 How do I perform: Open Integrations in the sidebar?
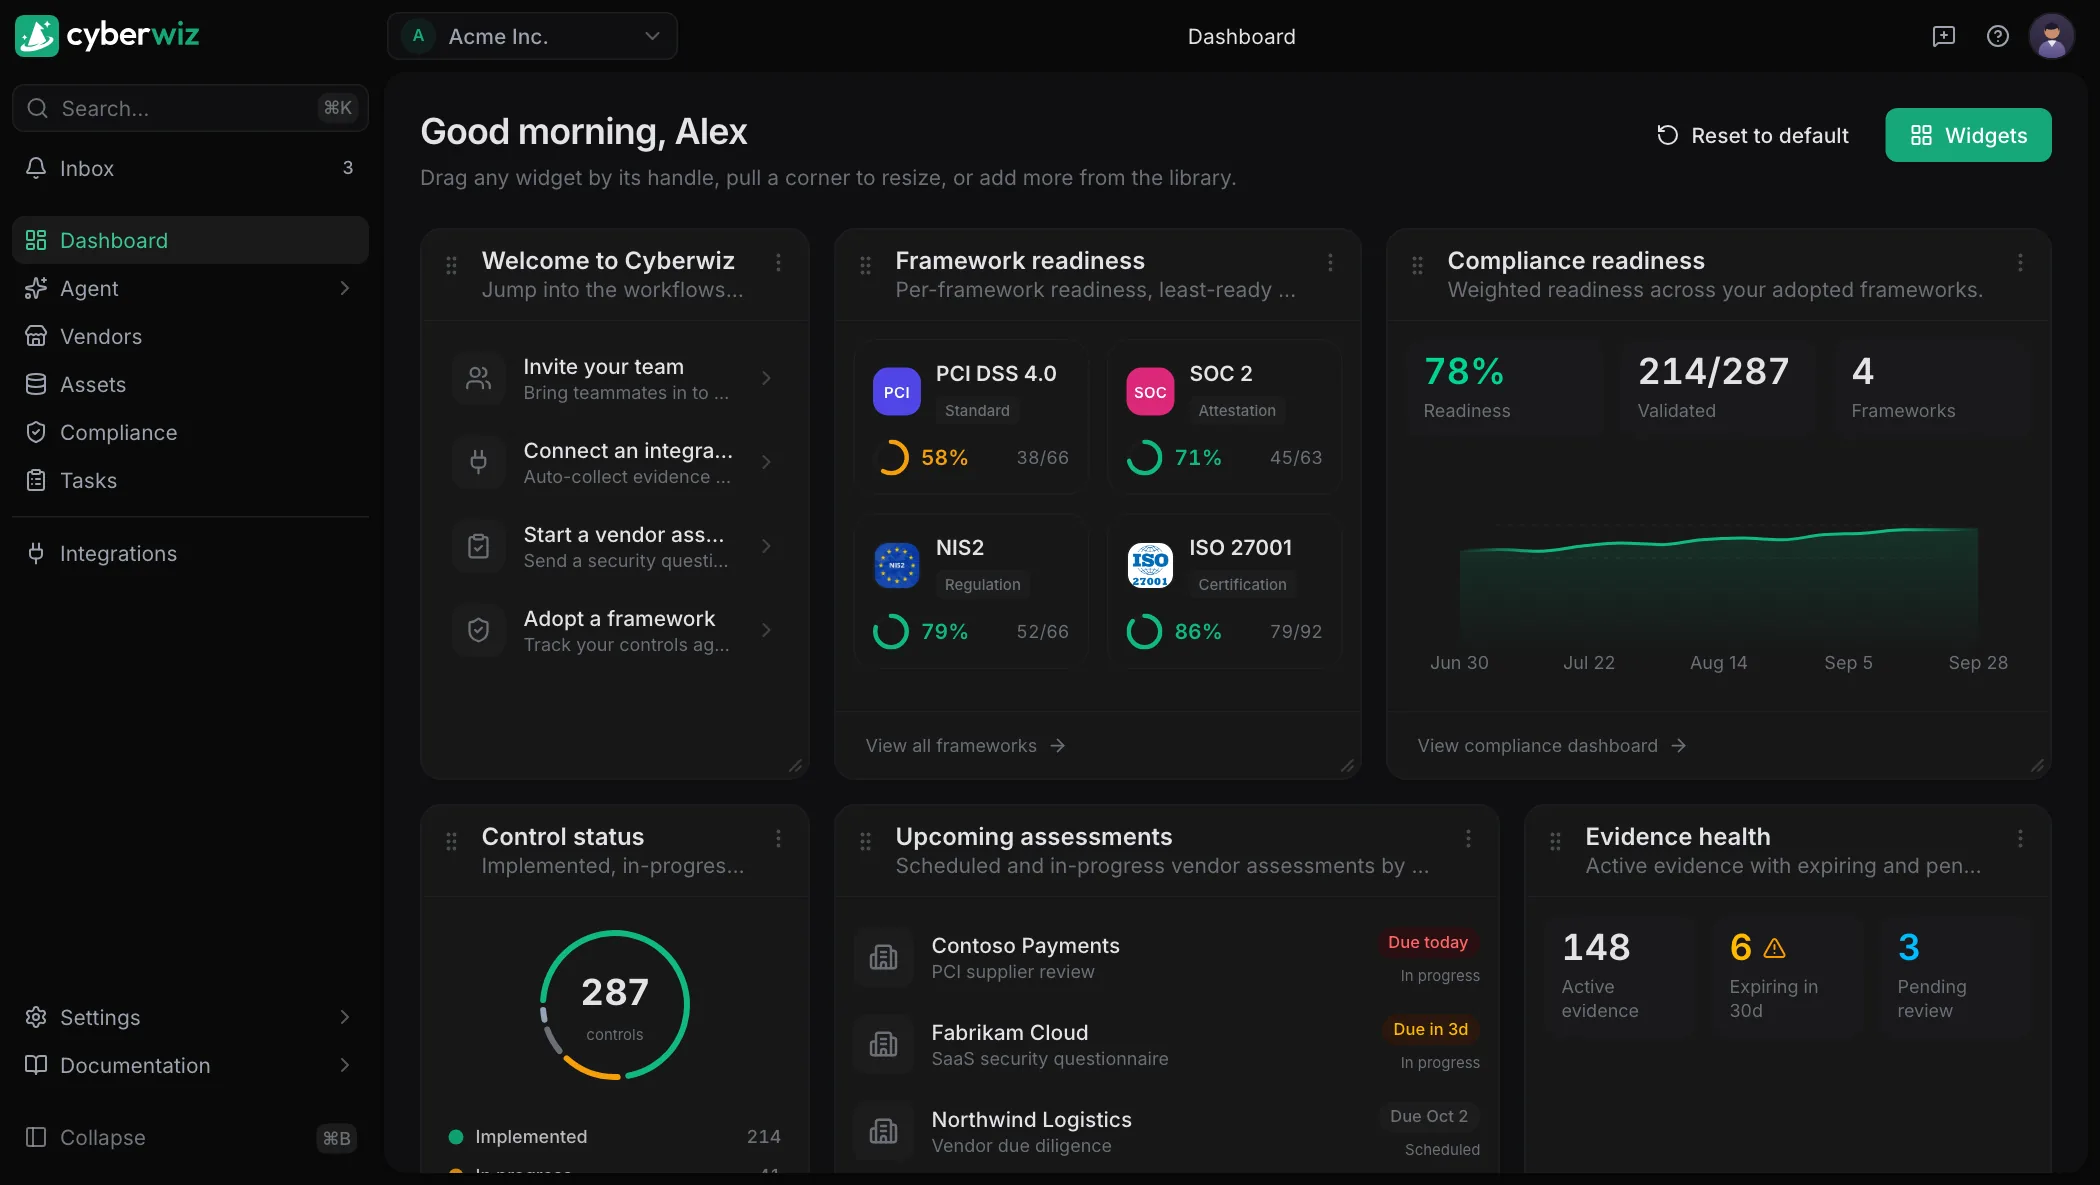point(190,553)
